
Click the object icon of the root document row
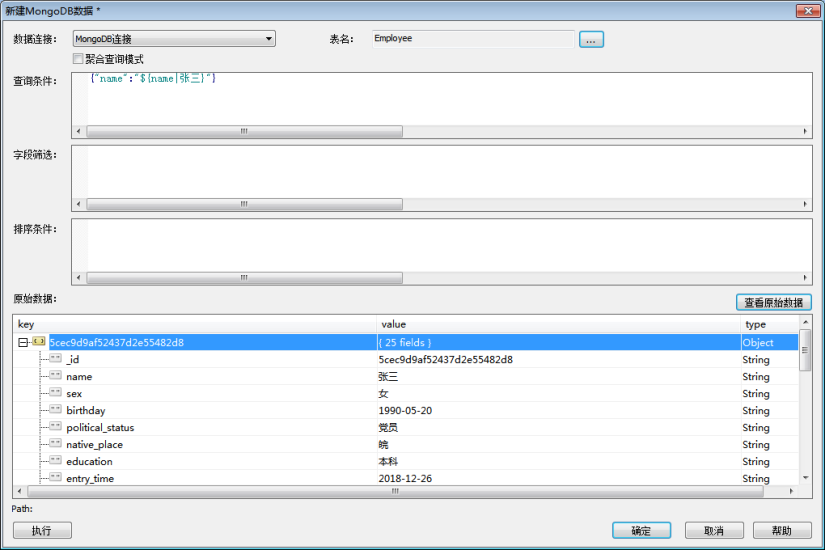point(39,342)
